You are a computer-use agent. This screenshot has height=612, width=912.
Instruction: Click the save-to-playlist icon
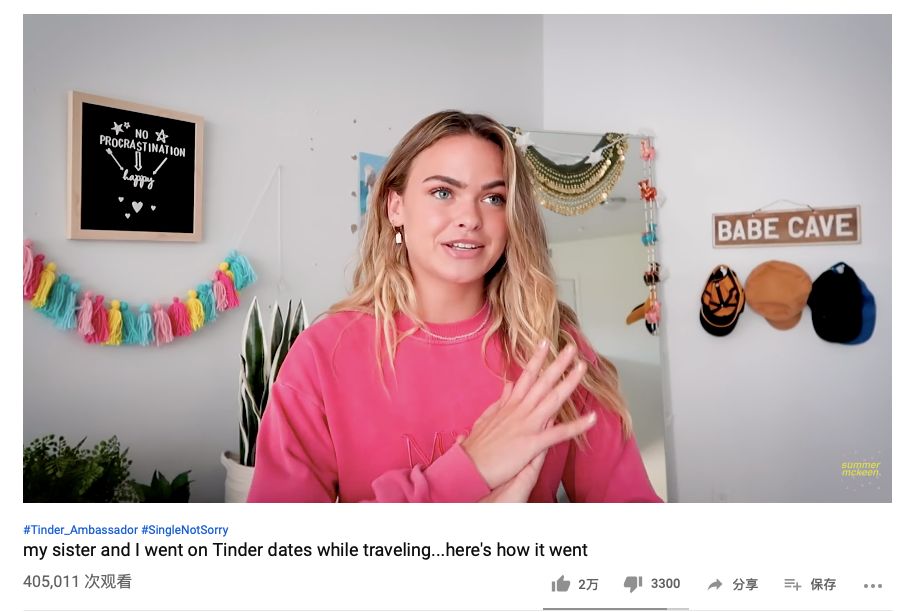(x=792, y=584)
